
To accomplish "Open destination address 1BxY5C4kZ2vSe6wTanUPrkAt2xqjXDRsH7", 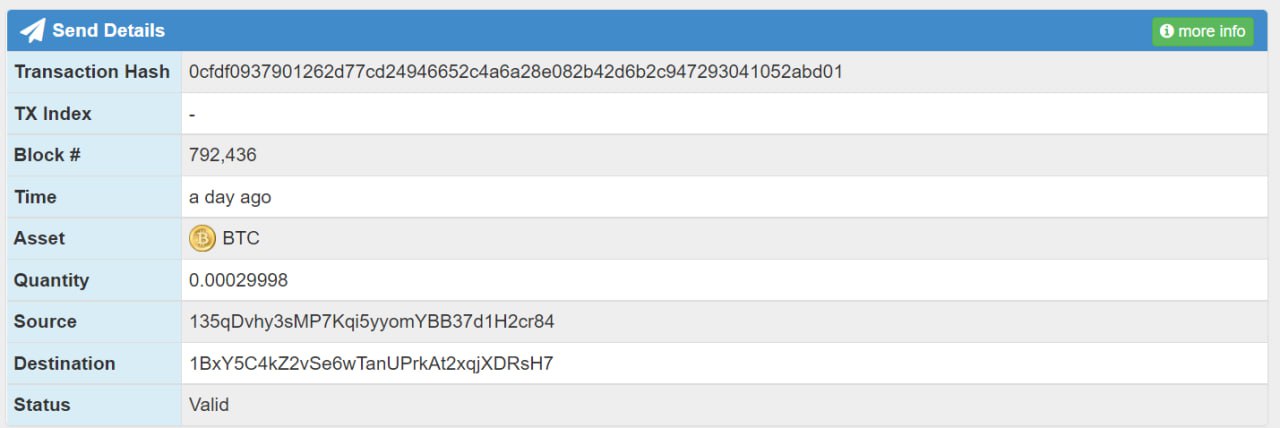I will [371, 364].
